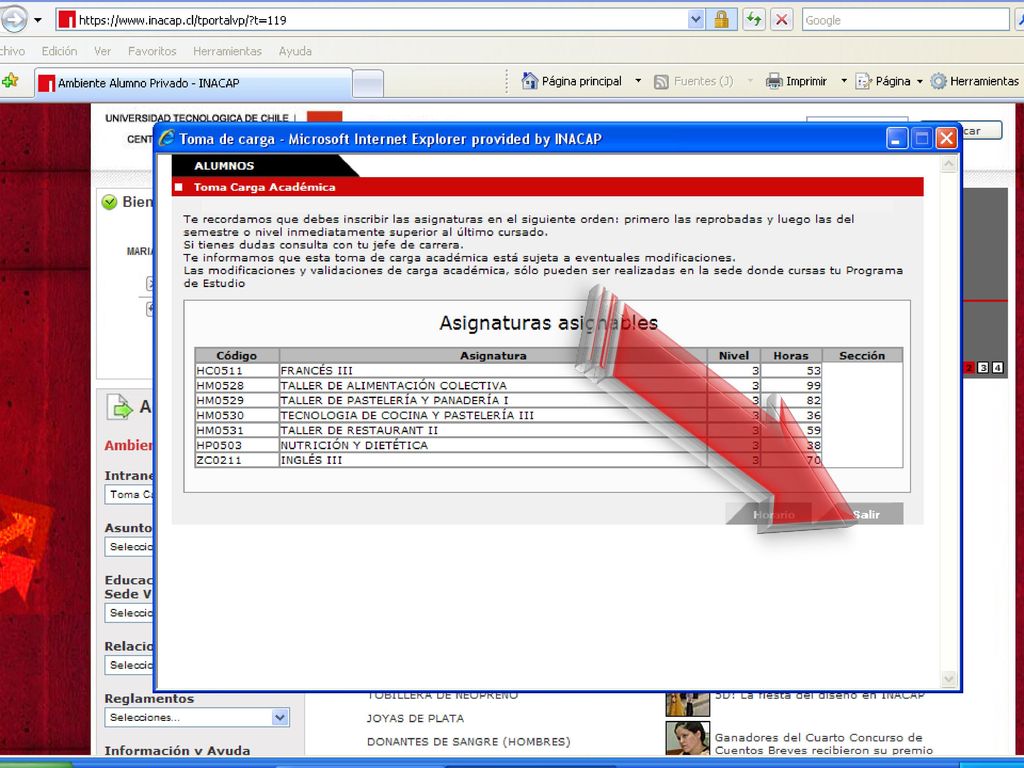Click TALLER DE PASTELERÍA Y PANADERÍA I

coord(509,400)
